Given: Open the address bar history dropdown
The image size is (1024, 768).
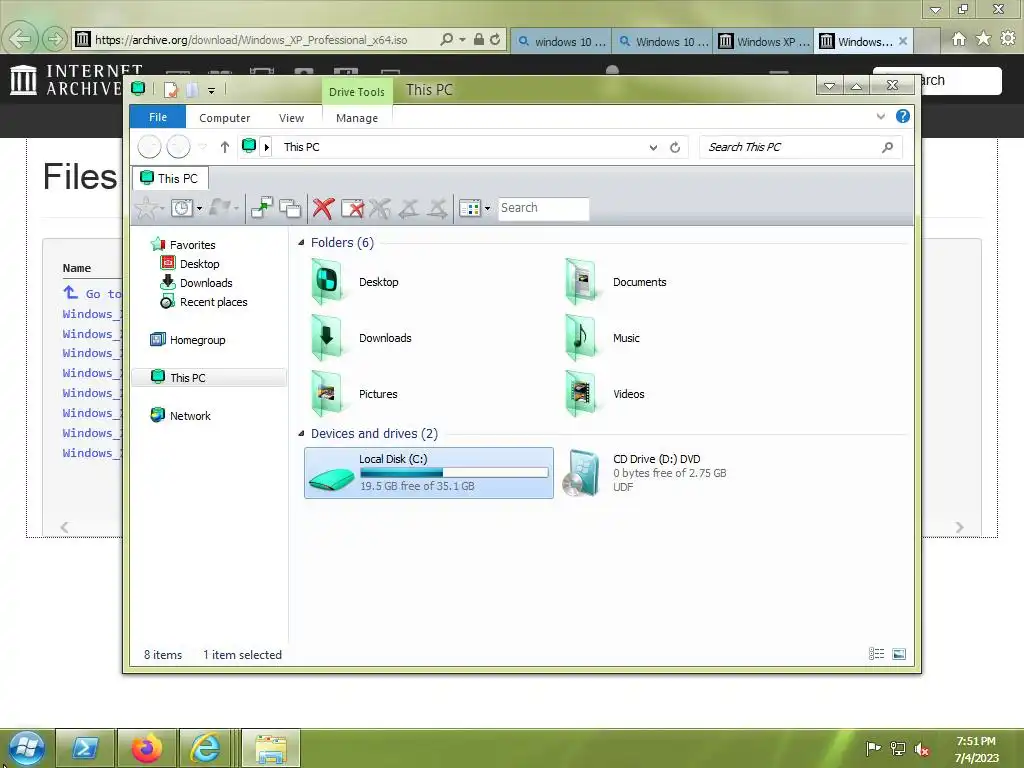Looking at the screenshot, I should click(653, 148).
